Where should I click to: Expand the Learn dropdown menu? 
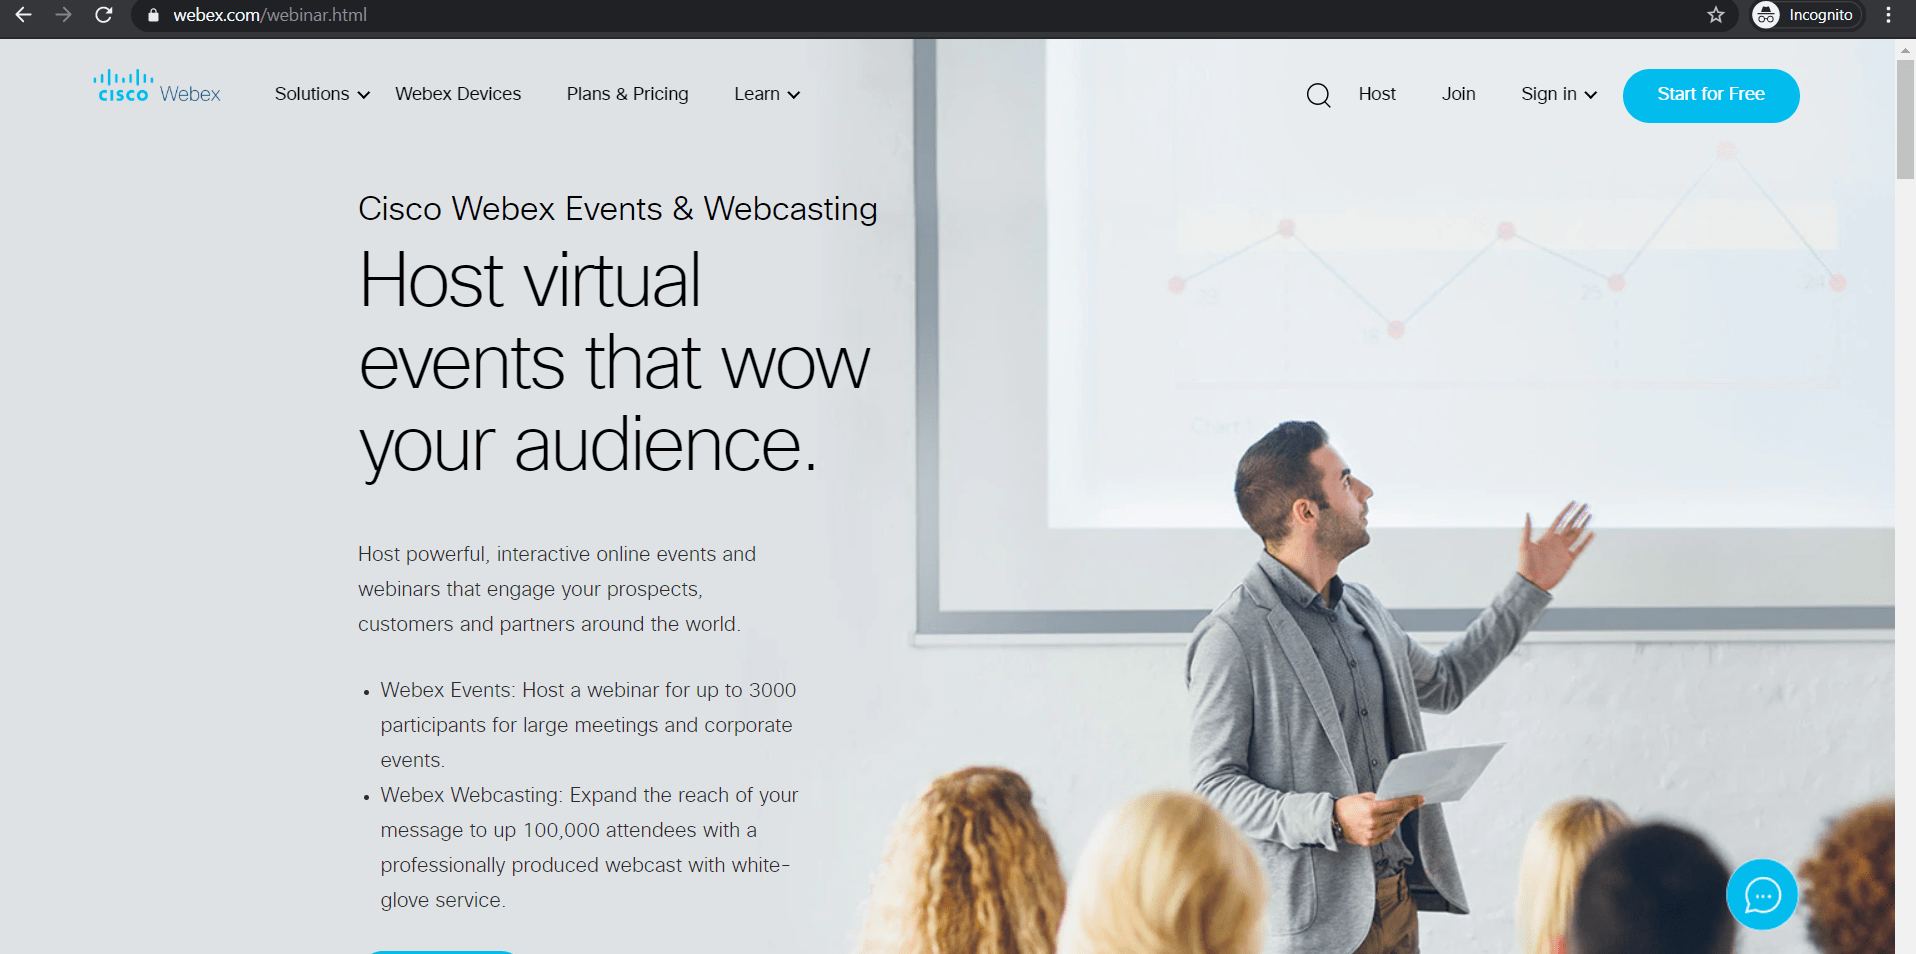767,94
